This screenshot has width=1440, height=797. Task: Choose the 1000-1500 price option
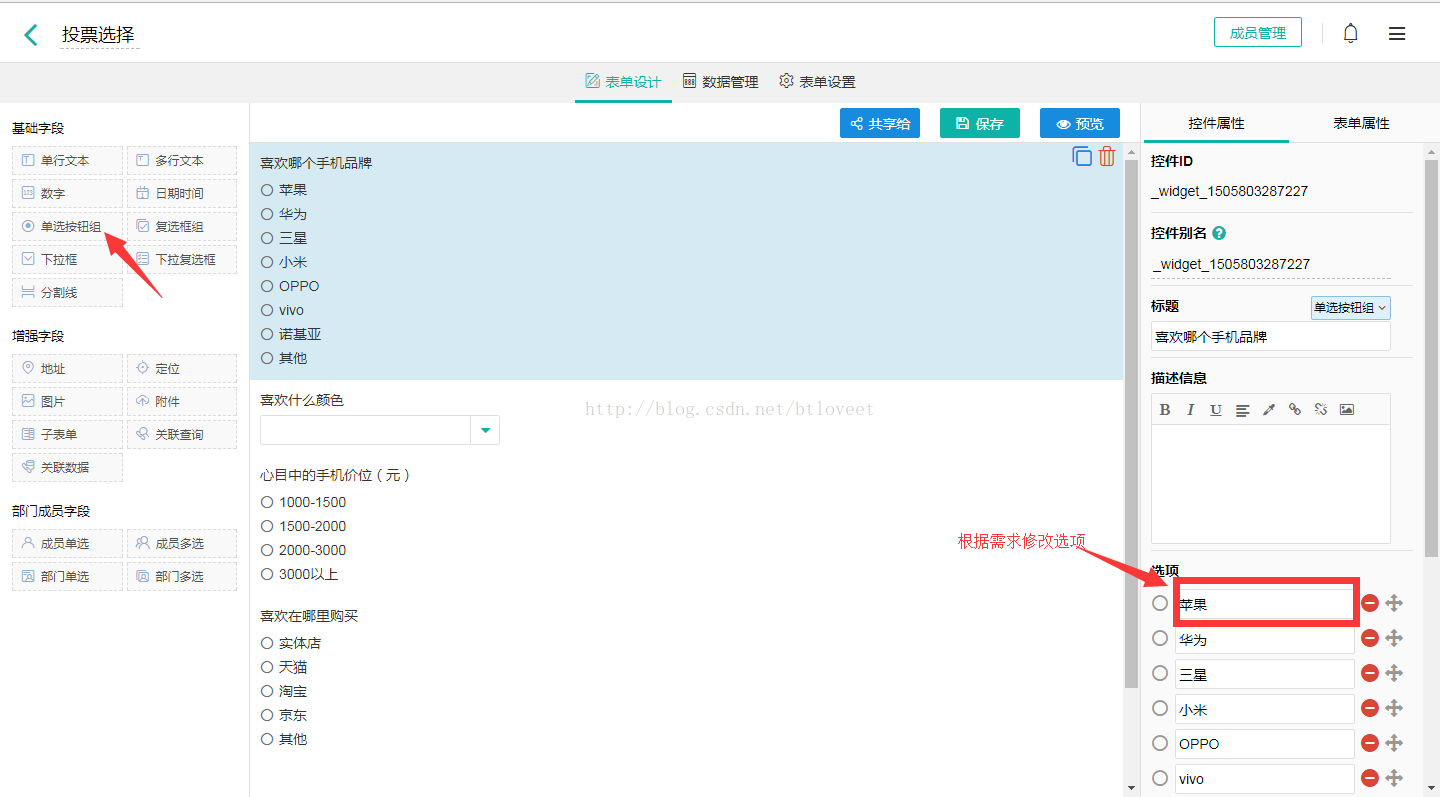(267, 502)
